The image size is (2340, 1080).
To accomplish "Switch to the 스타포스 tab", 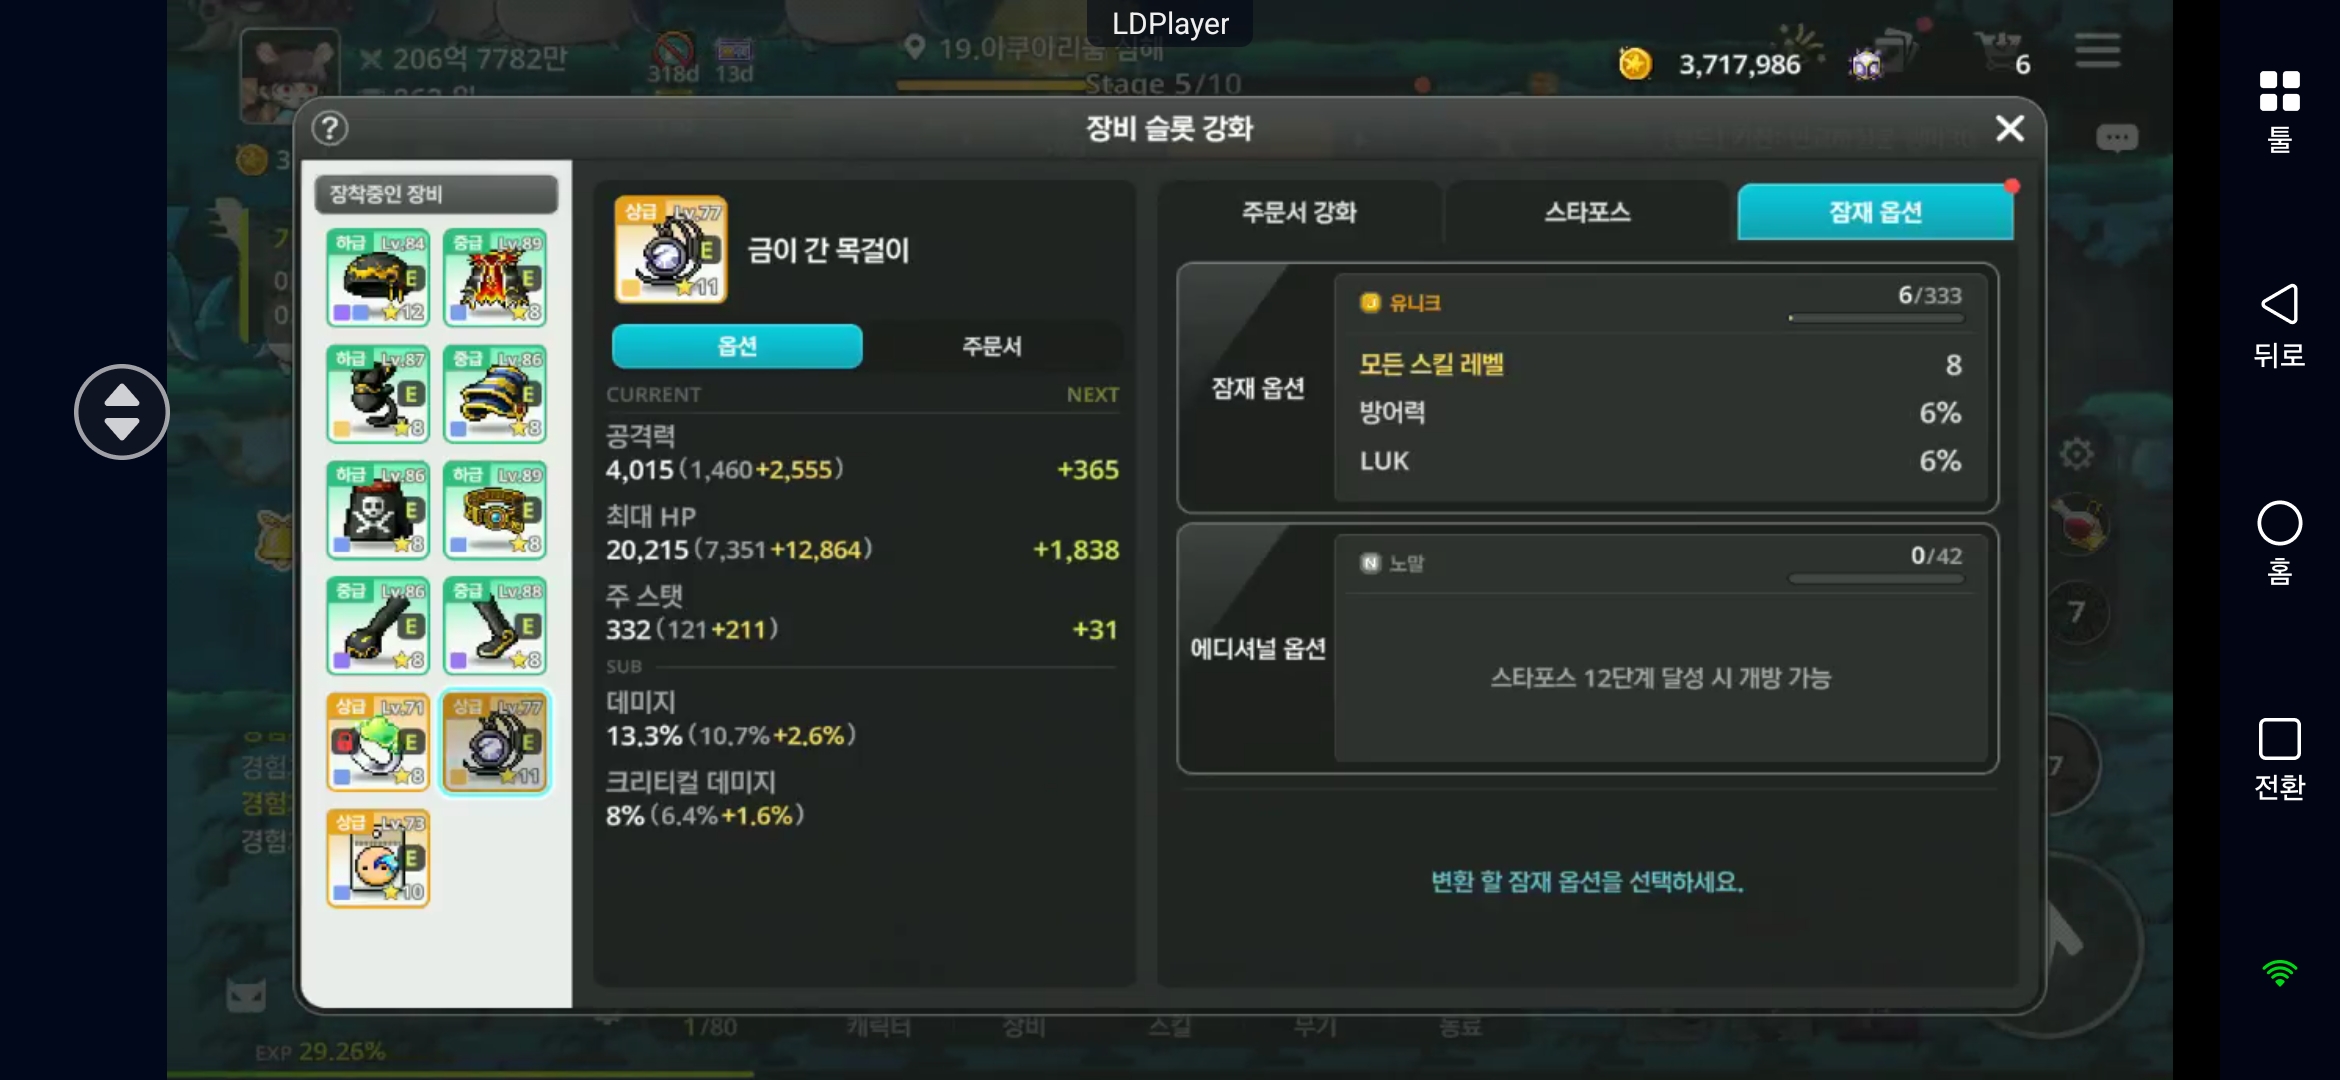I will click(x=1587, y=212).
